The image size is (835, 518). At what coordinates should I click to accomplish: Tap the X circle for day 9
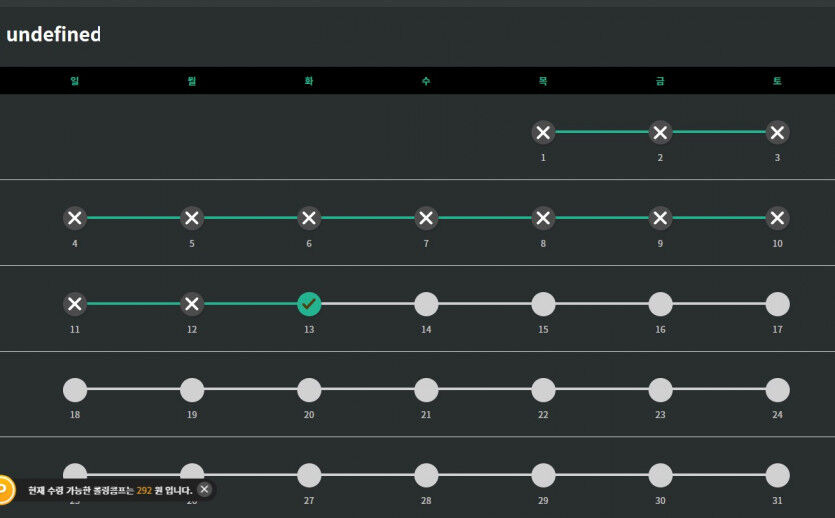(x=660, y=218)
